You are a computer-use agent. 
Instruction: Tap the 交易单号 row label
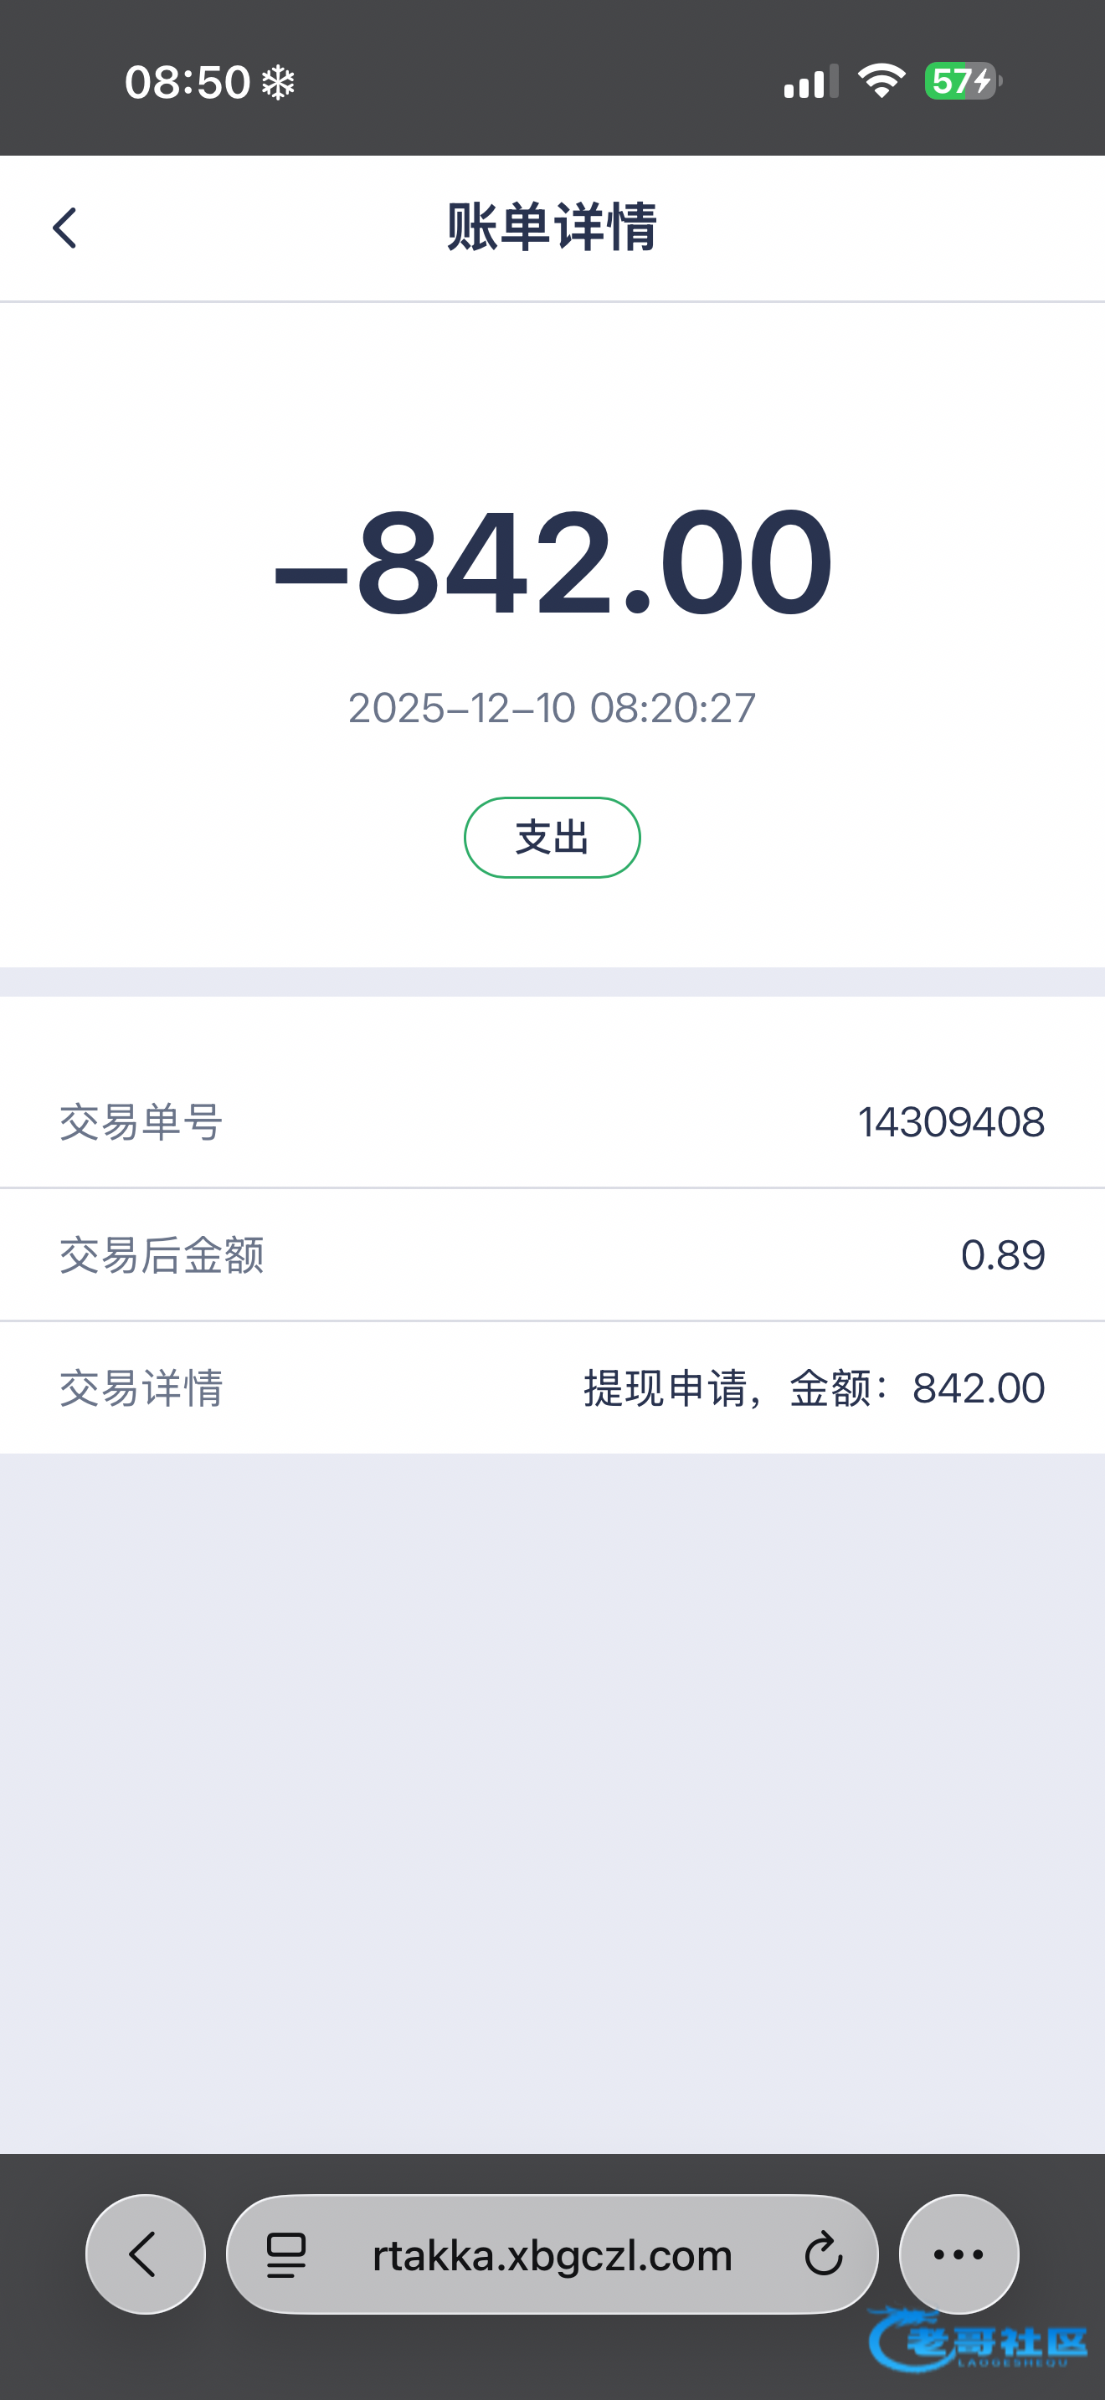[x=141, y=1122]
